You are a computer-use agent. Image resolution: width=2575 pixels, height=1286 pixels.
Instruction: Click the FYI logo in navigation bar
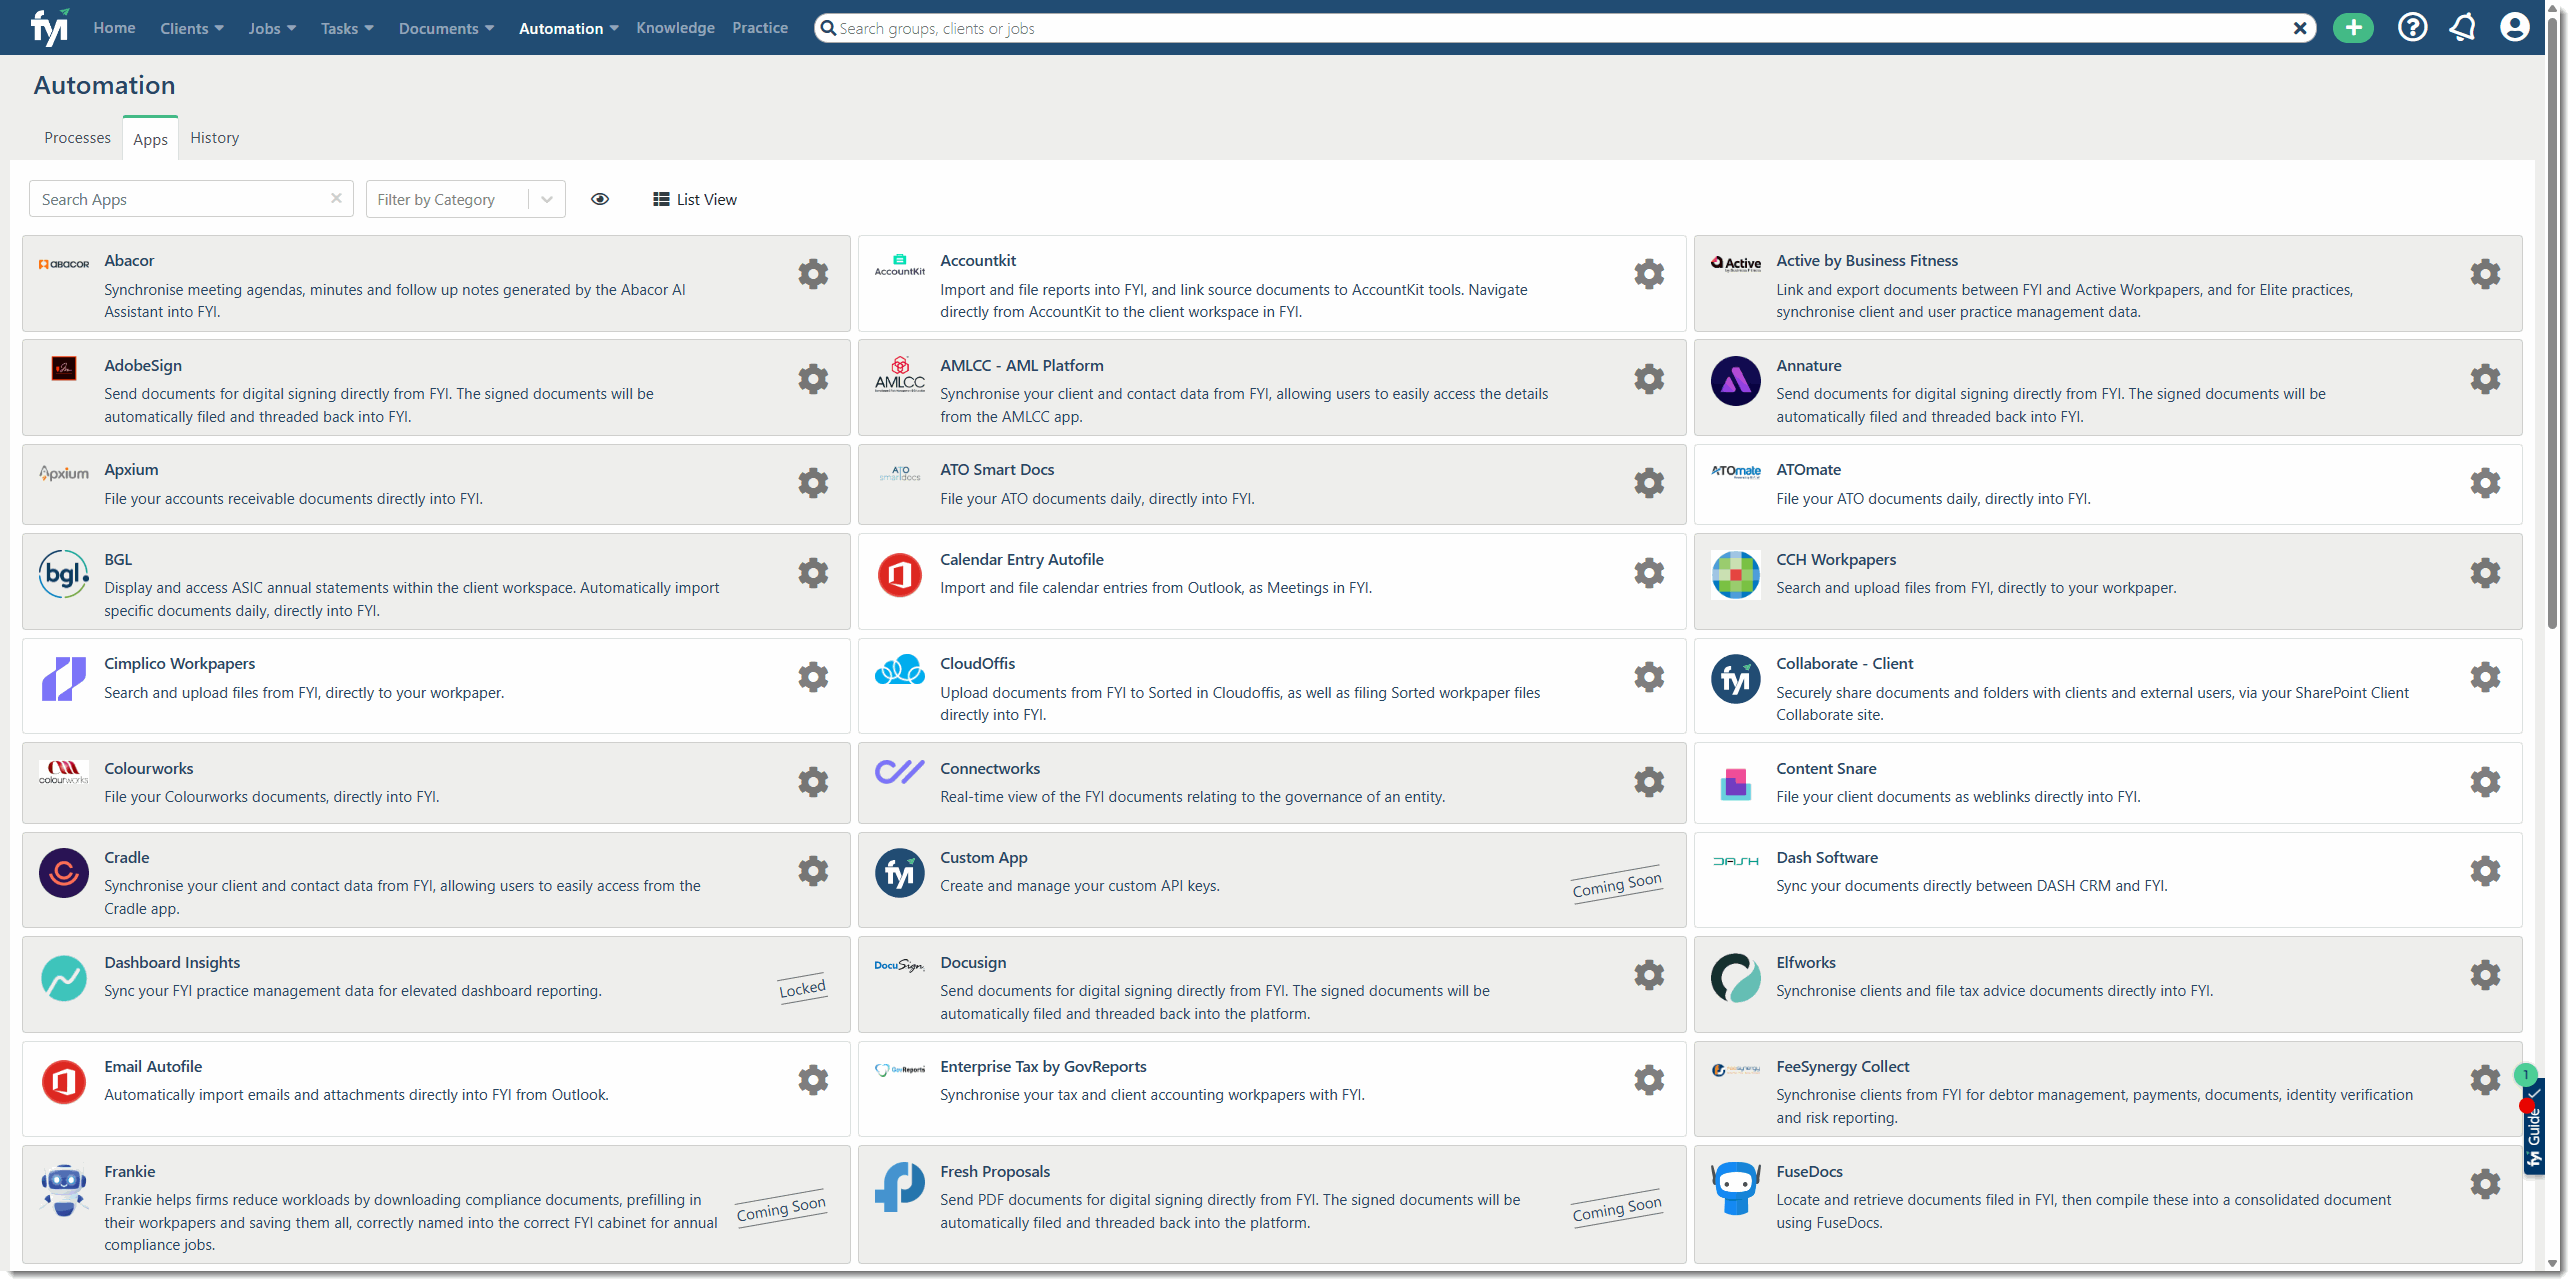click(49, 27)
